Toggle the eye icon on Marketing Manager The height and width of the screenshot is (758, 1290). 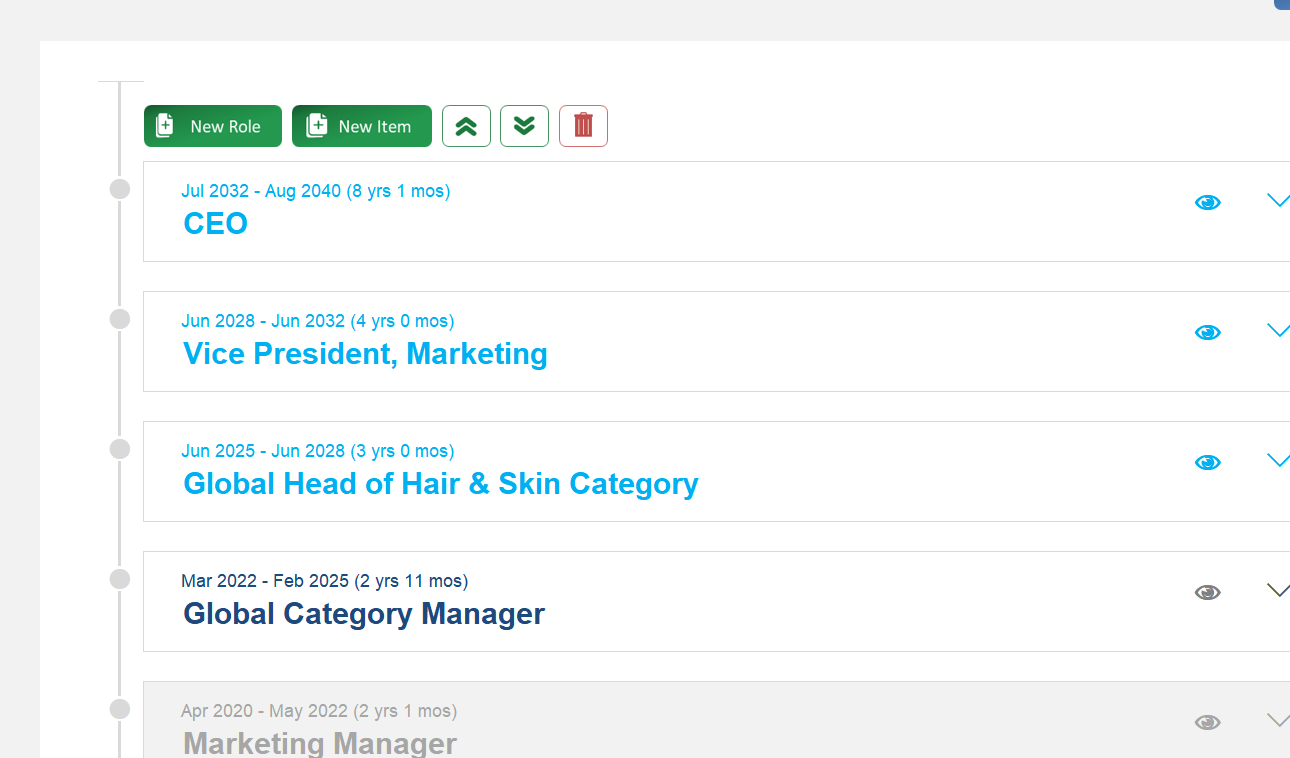click(1208, 721)
